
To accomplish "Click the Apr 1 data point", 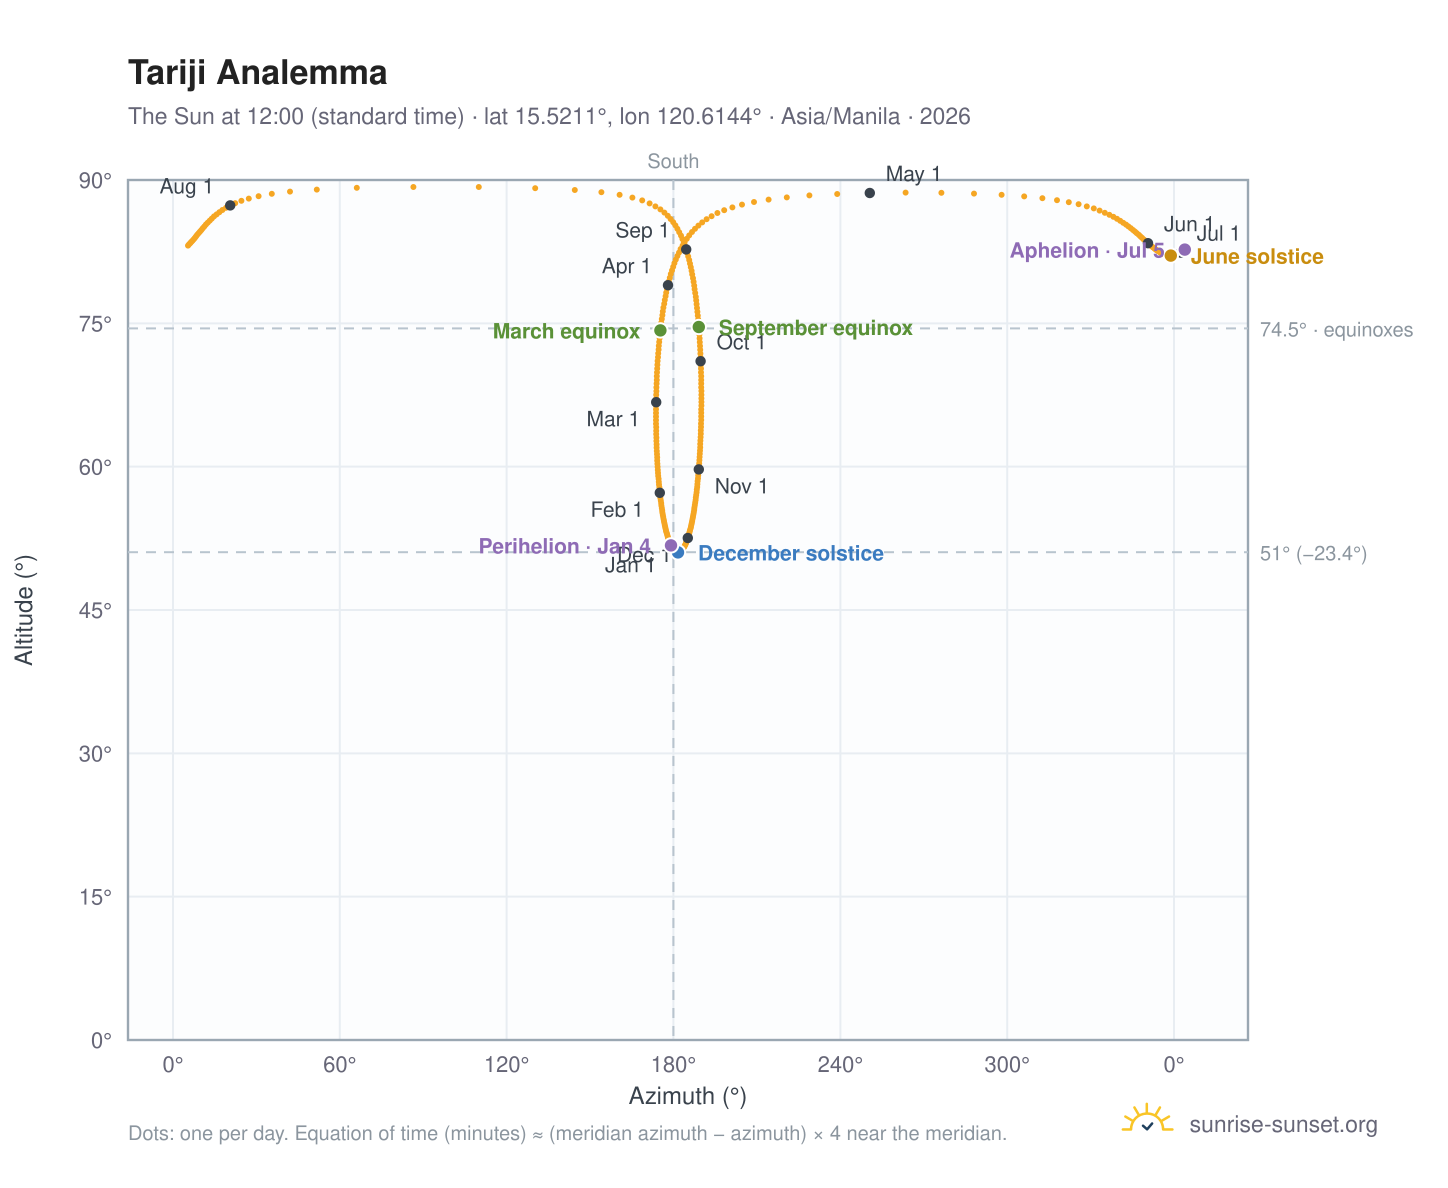I will (x=668, y=285).
